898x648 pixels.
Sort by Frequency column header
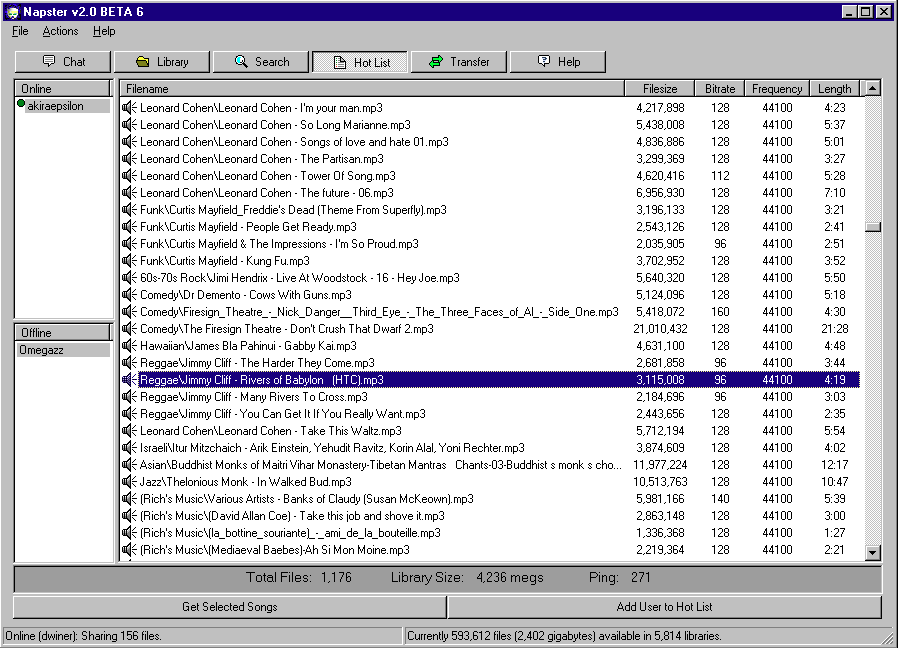click(x=777, y=89)
